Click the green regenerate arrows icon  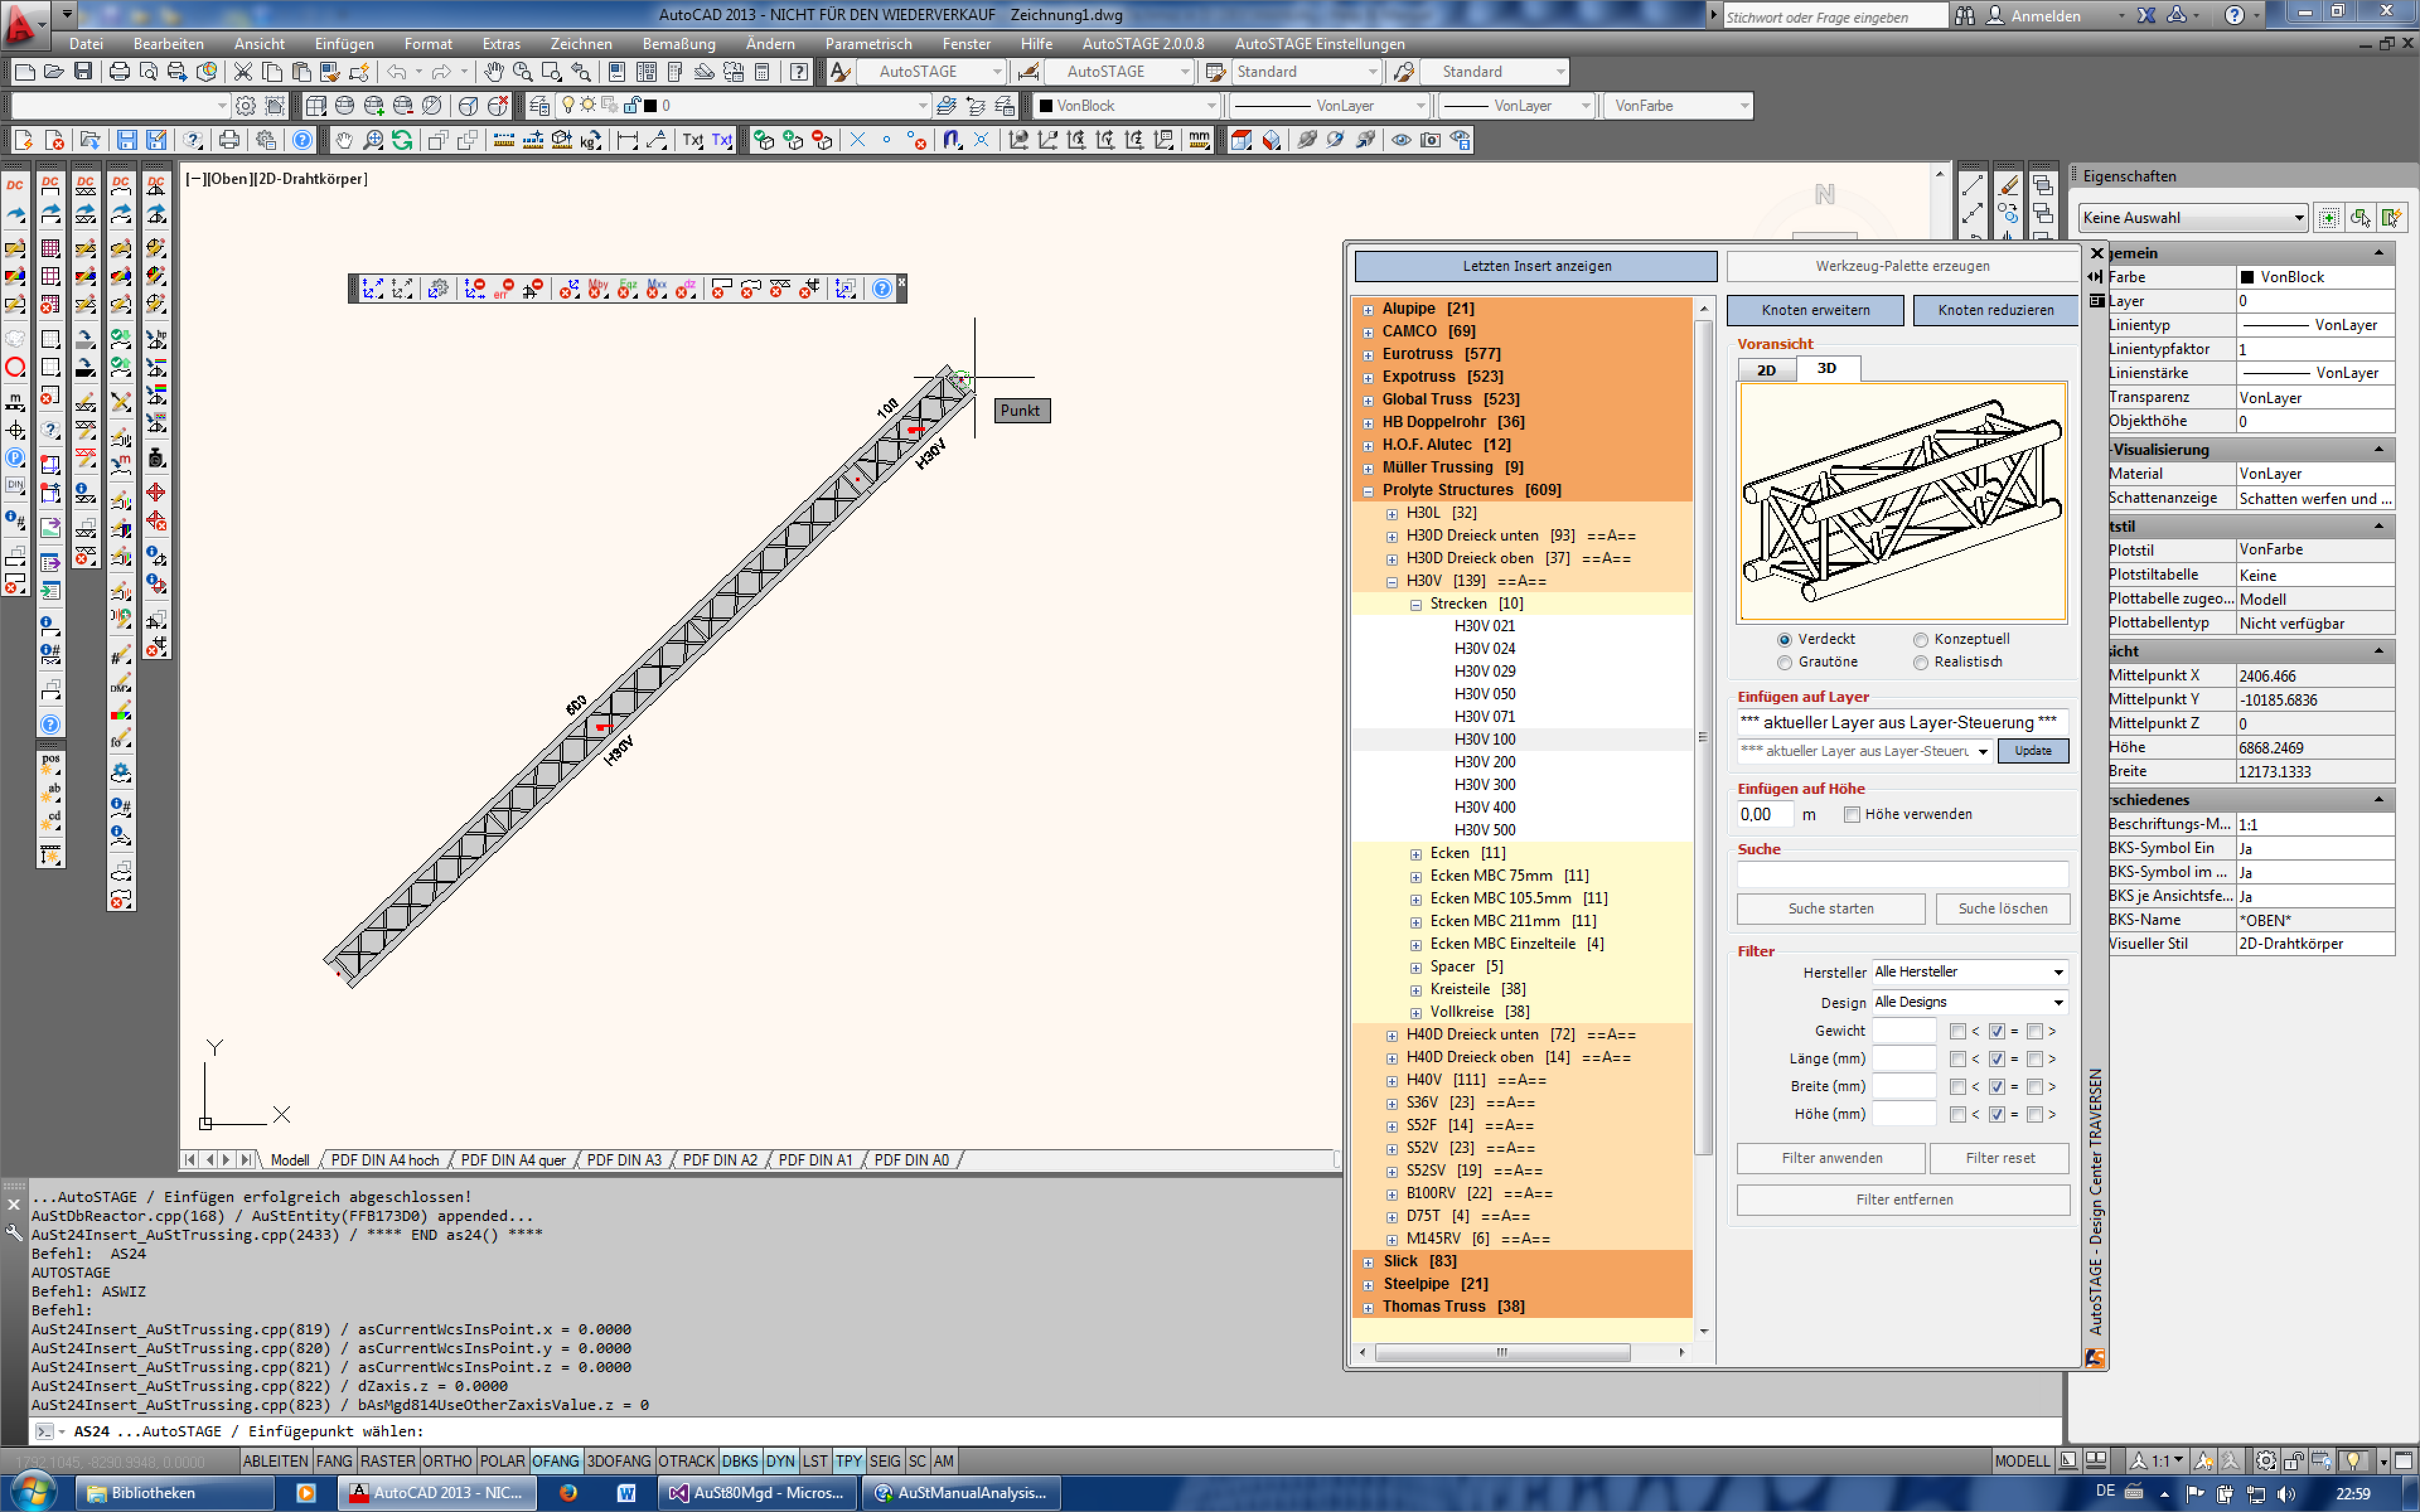[x=402, y=140]
